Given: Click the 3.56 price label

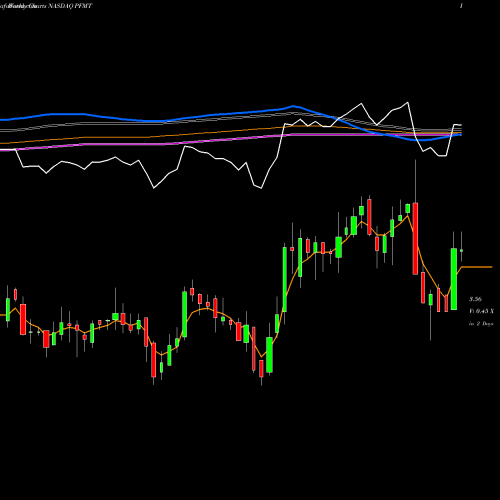Looking at the screenshot, I should click(475, 299).
